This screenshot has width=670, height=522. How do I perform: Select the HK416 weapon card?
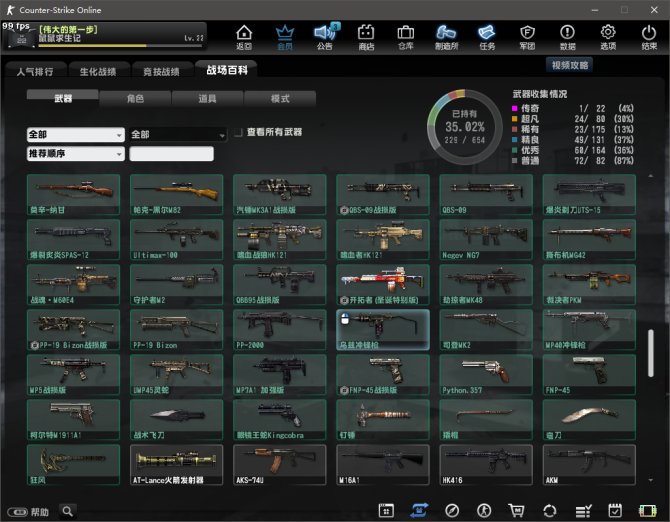coord(486,465)
